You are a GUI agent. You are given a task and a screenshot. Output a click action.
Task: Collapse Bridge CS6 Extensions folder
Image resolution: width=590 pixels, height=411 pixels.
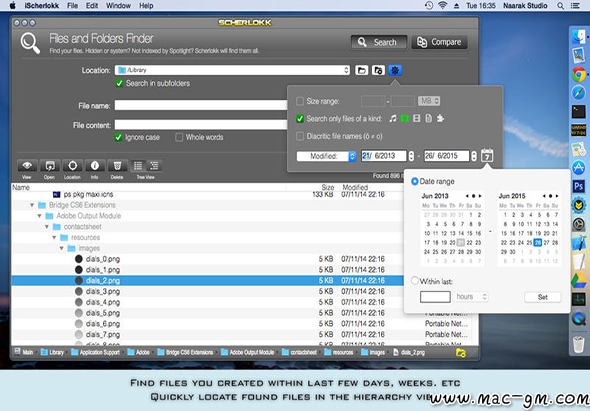(x=32, y=205)
